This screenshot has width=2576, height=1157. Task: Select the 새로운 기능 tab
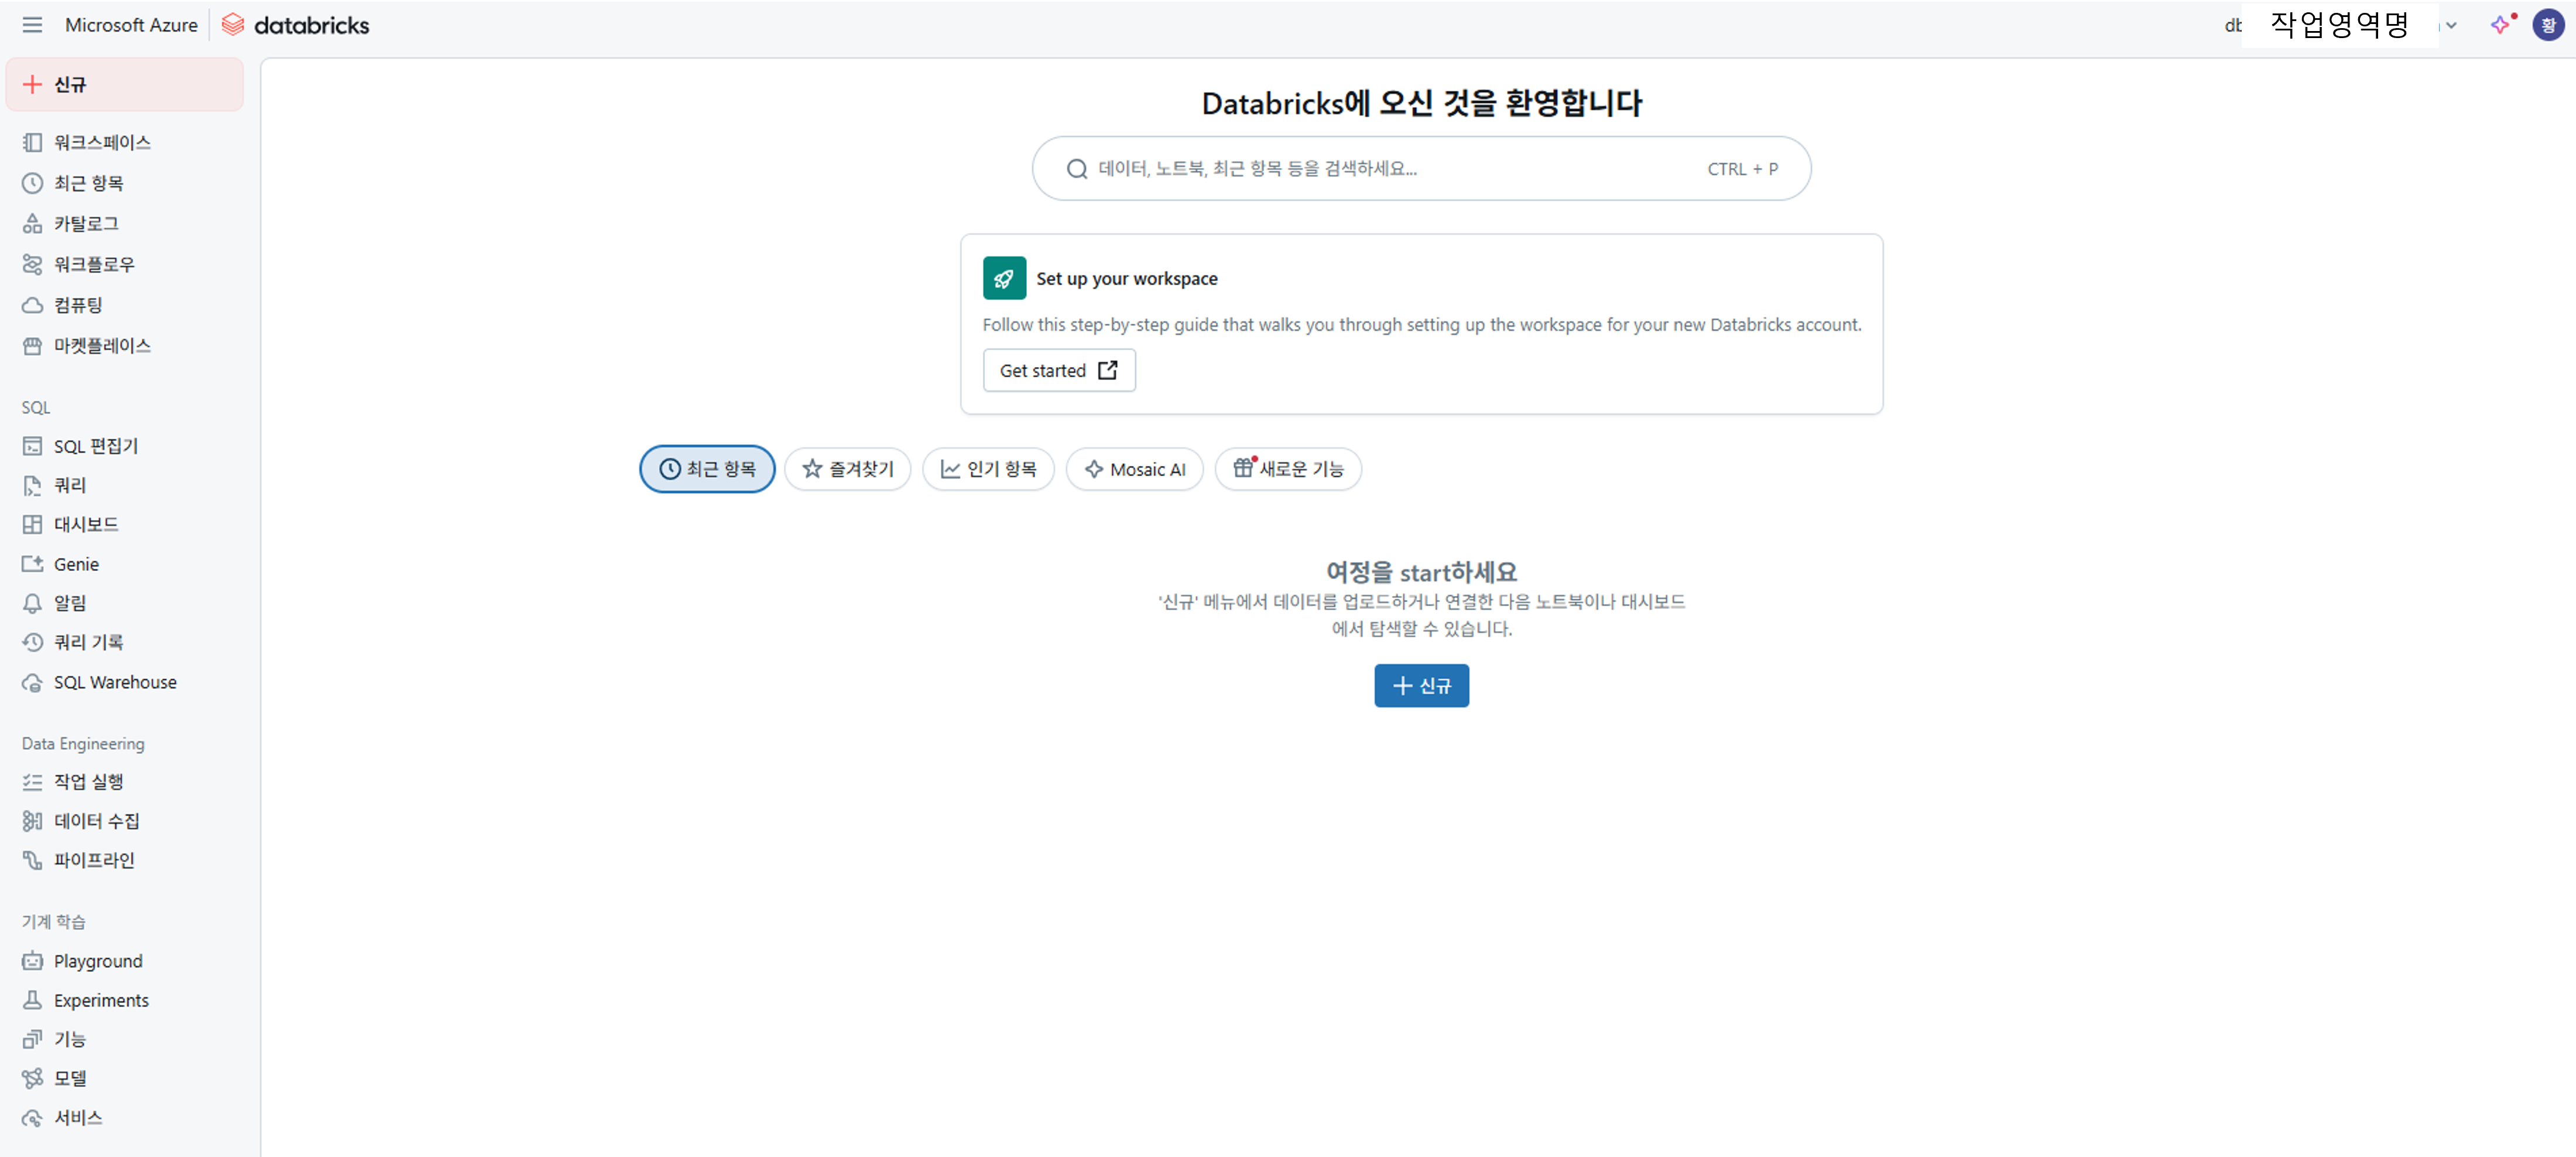[1288, 469]
